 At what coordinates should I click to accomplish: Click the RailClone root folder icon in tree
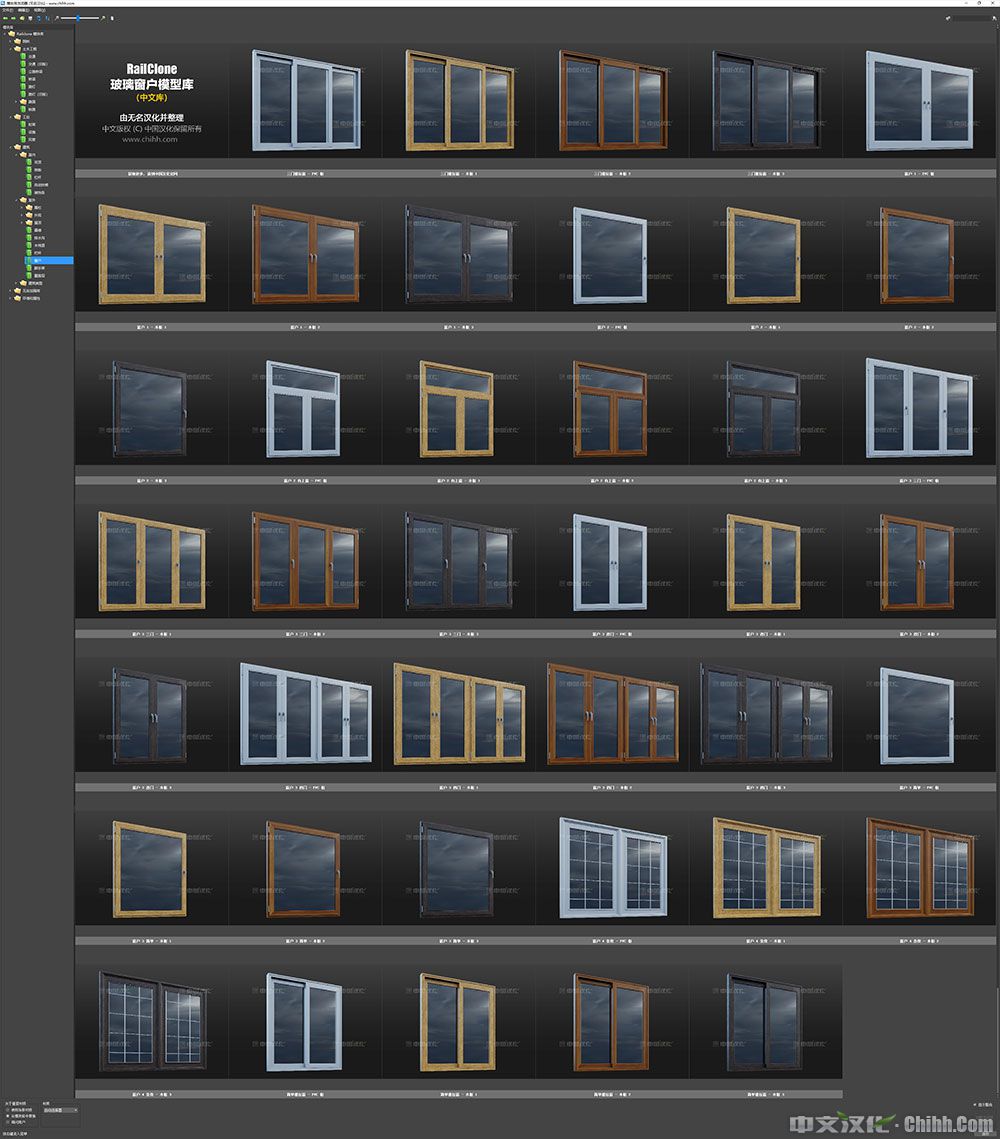pyautogui.click(x=12, y=34)
